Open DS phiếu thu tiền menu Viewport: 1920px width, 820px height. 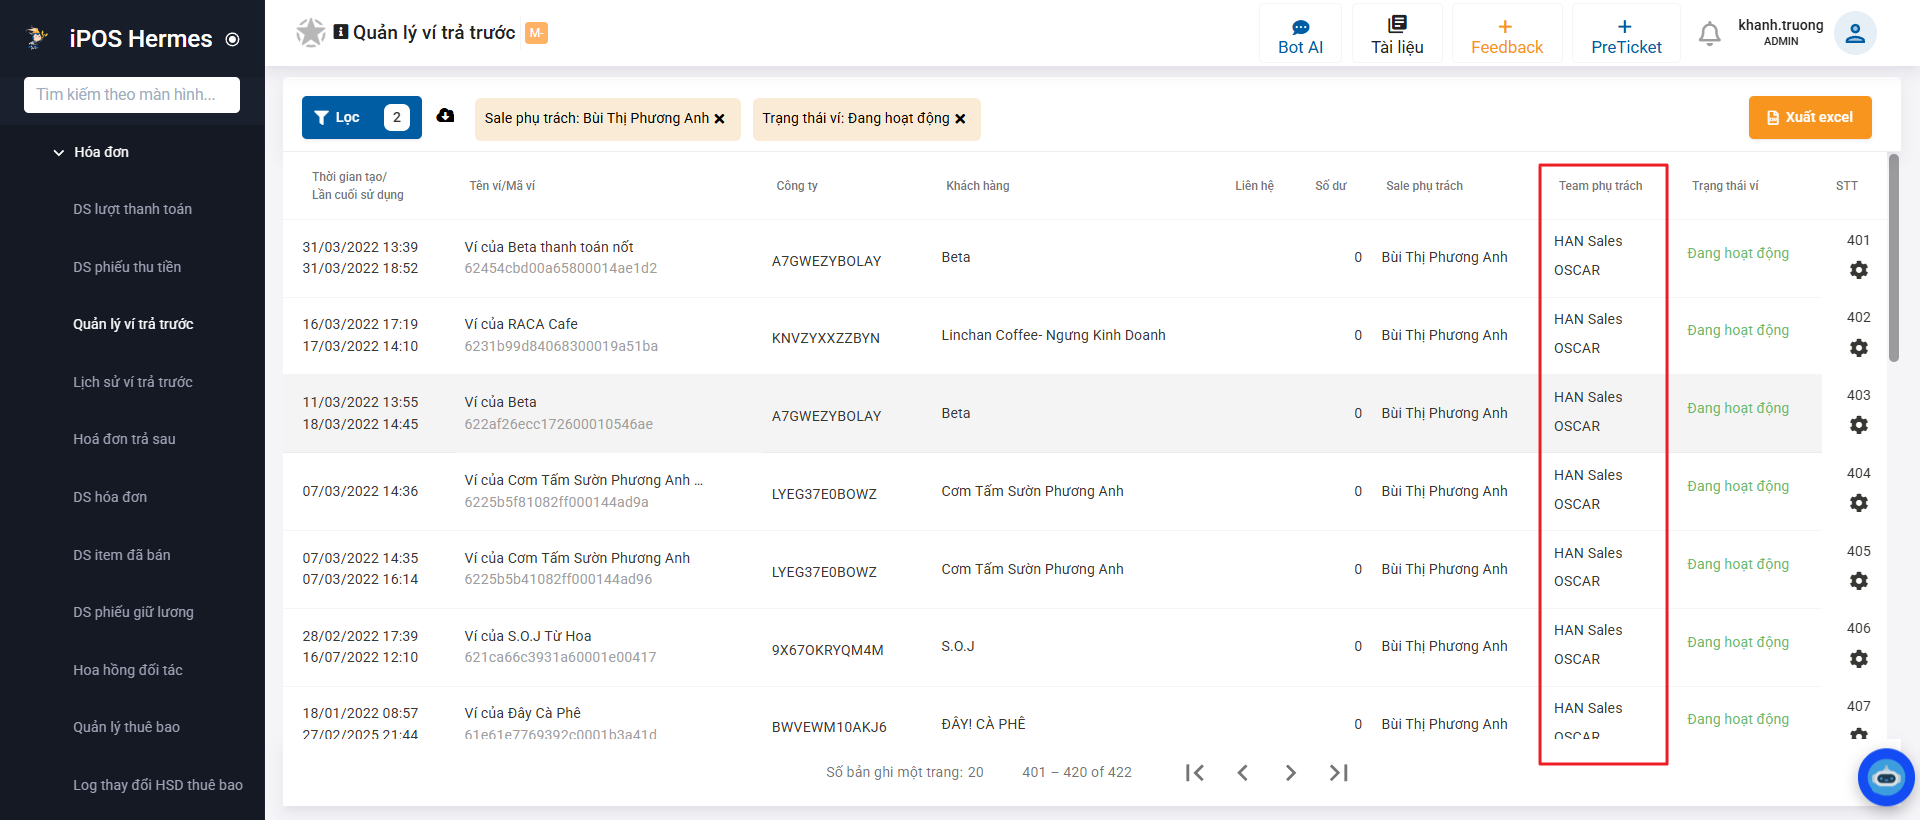point(127,267)
